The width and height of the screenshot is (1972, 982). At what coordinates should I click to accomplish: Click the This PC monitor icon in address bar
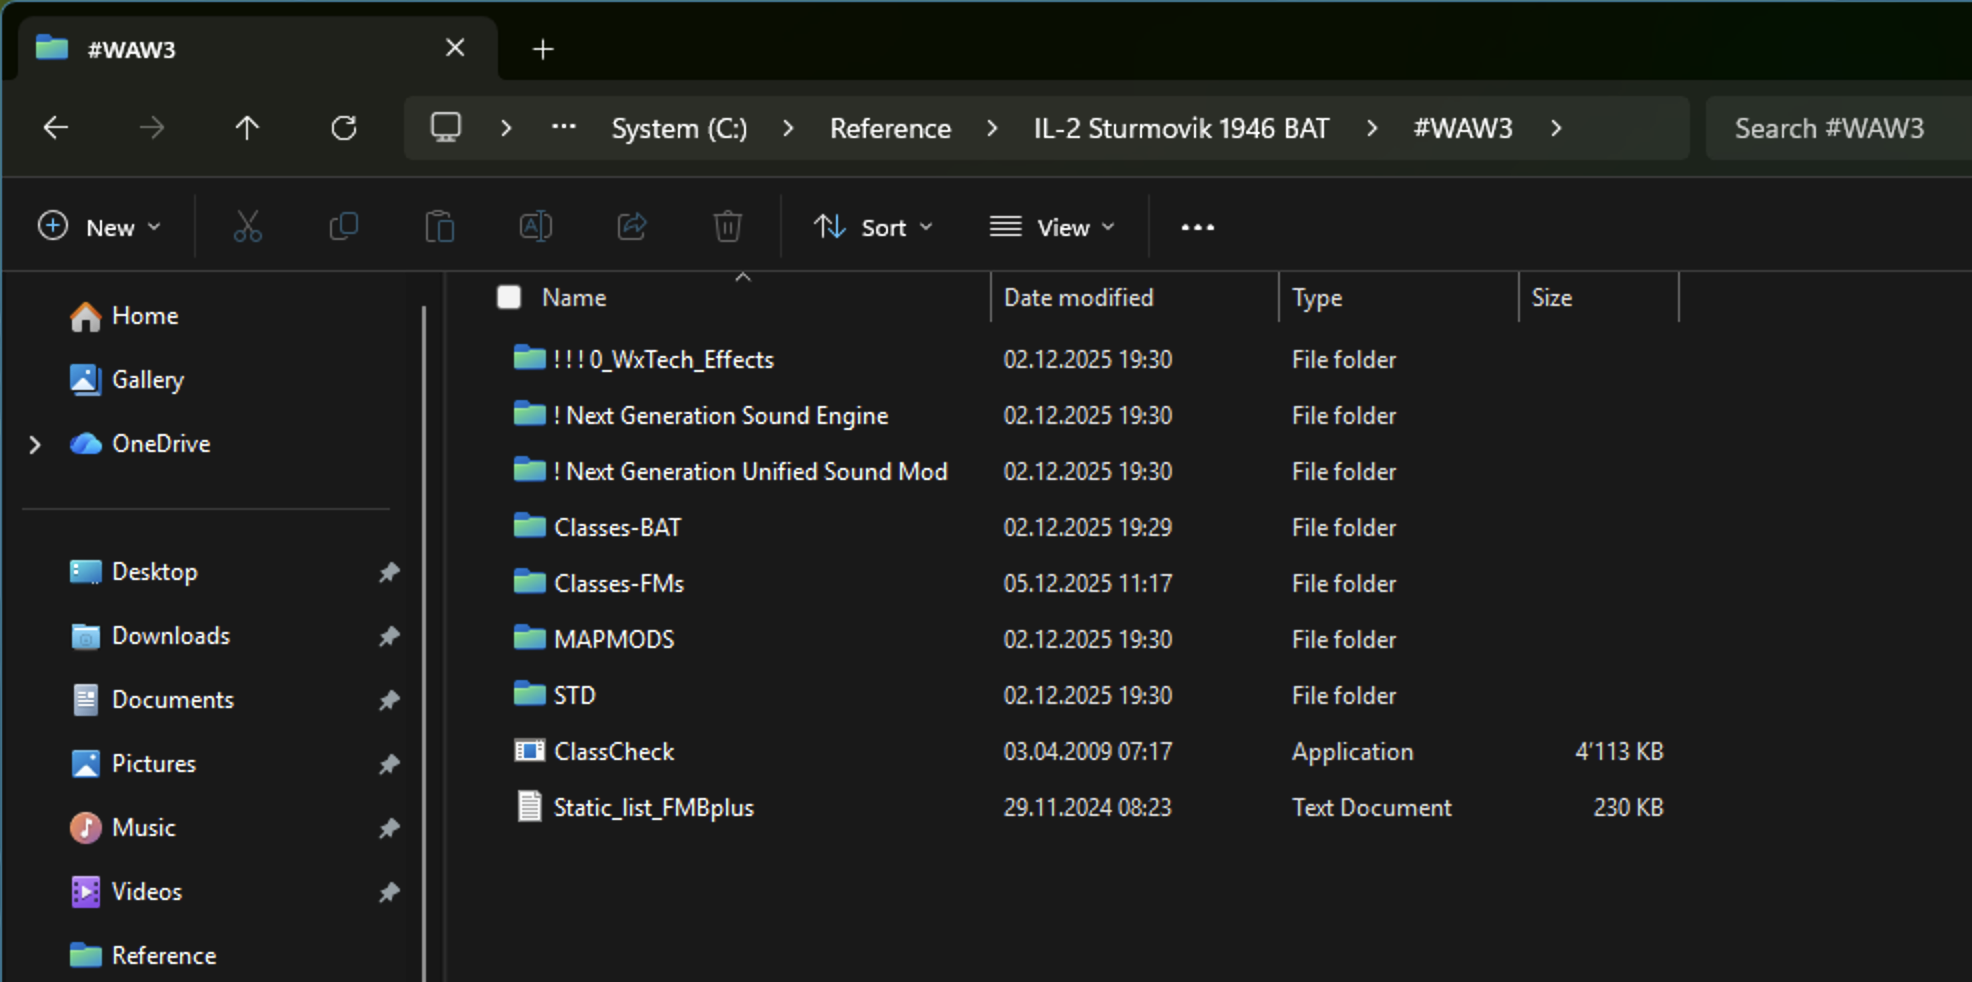pyautogui.click(x=446, y=128)
